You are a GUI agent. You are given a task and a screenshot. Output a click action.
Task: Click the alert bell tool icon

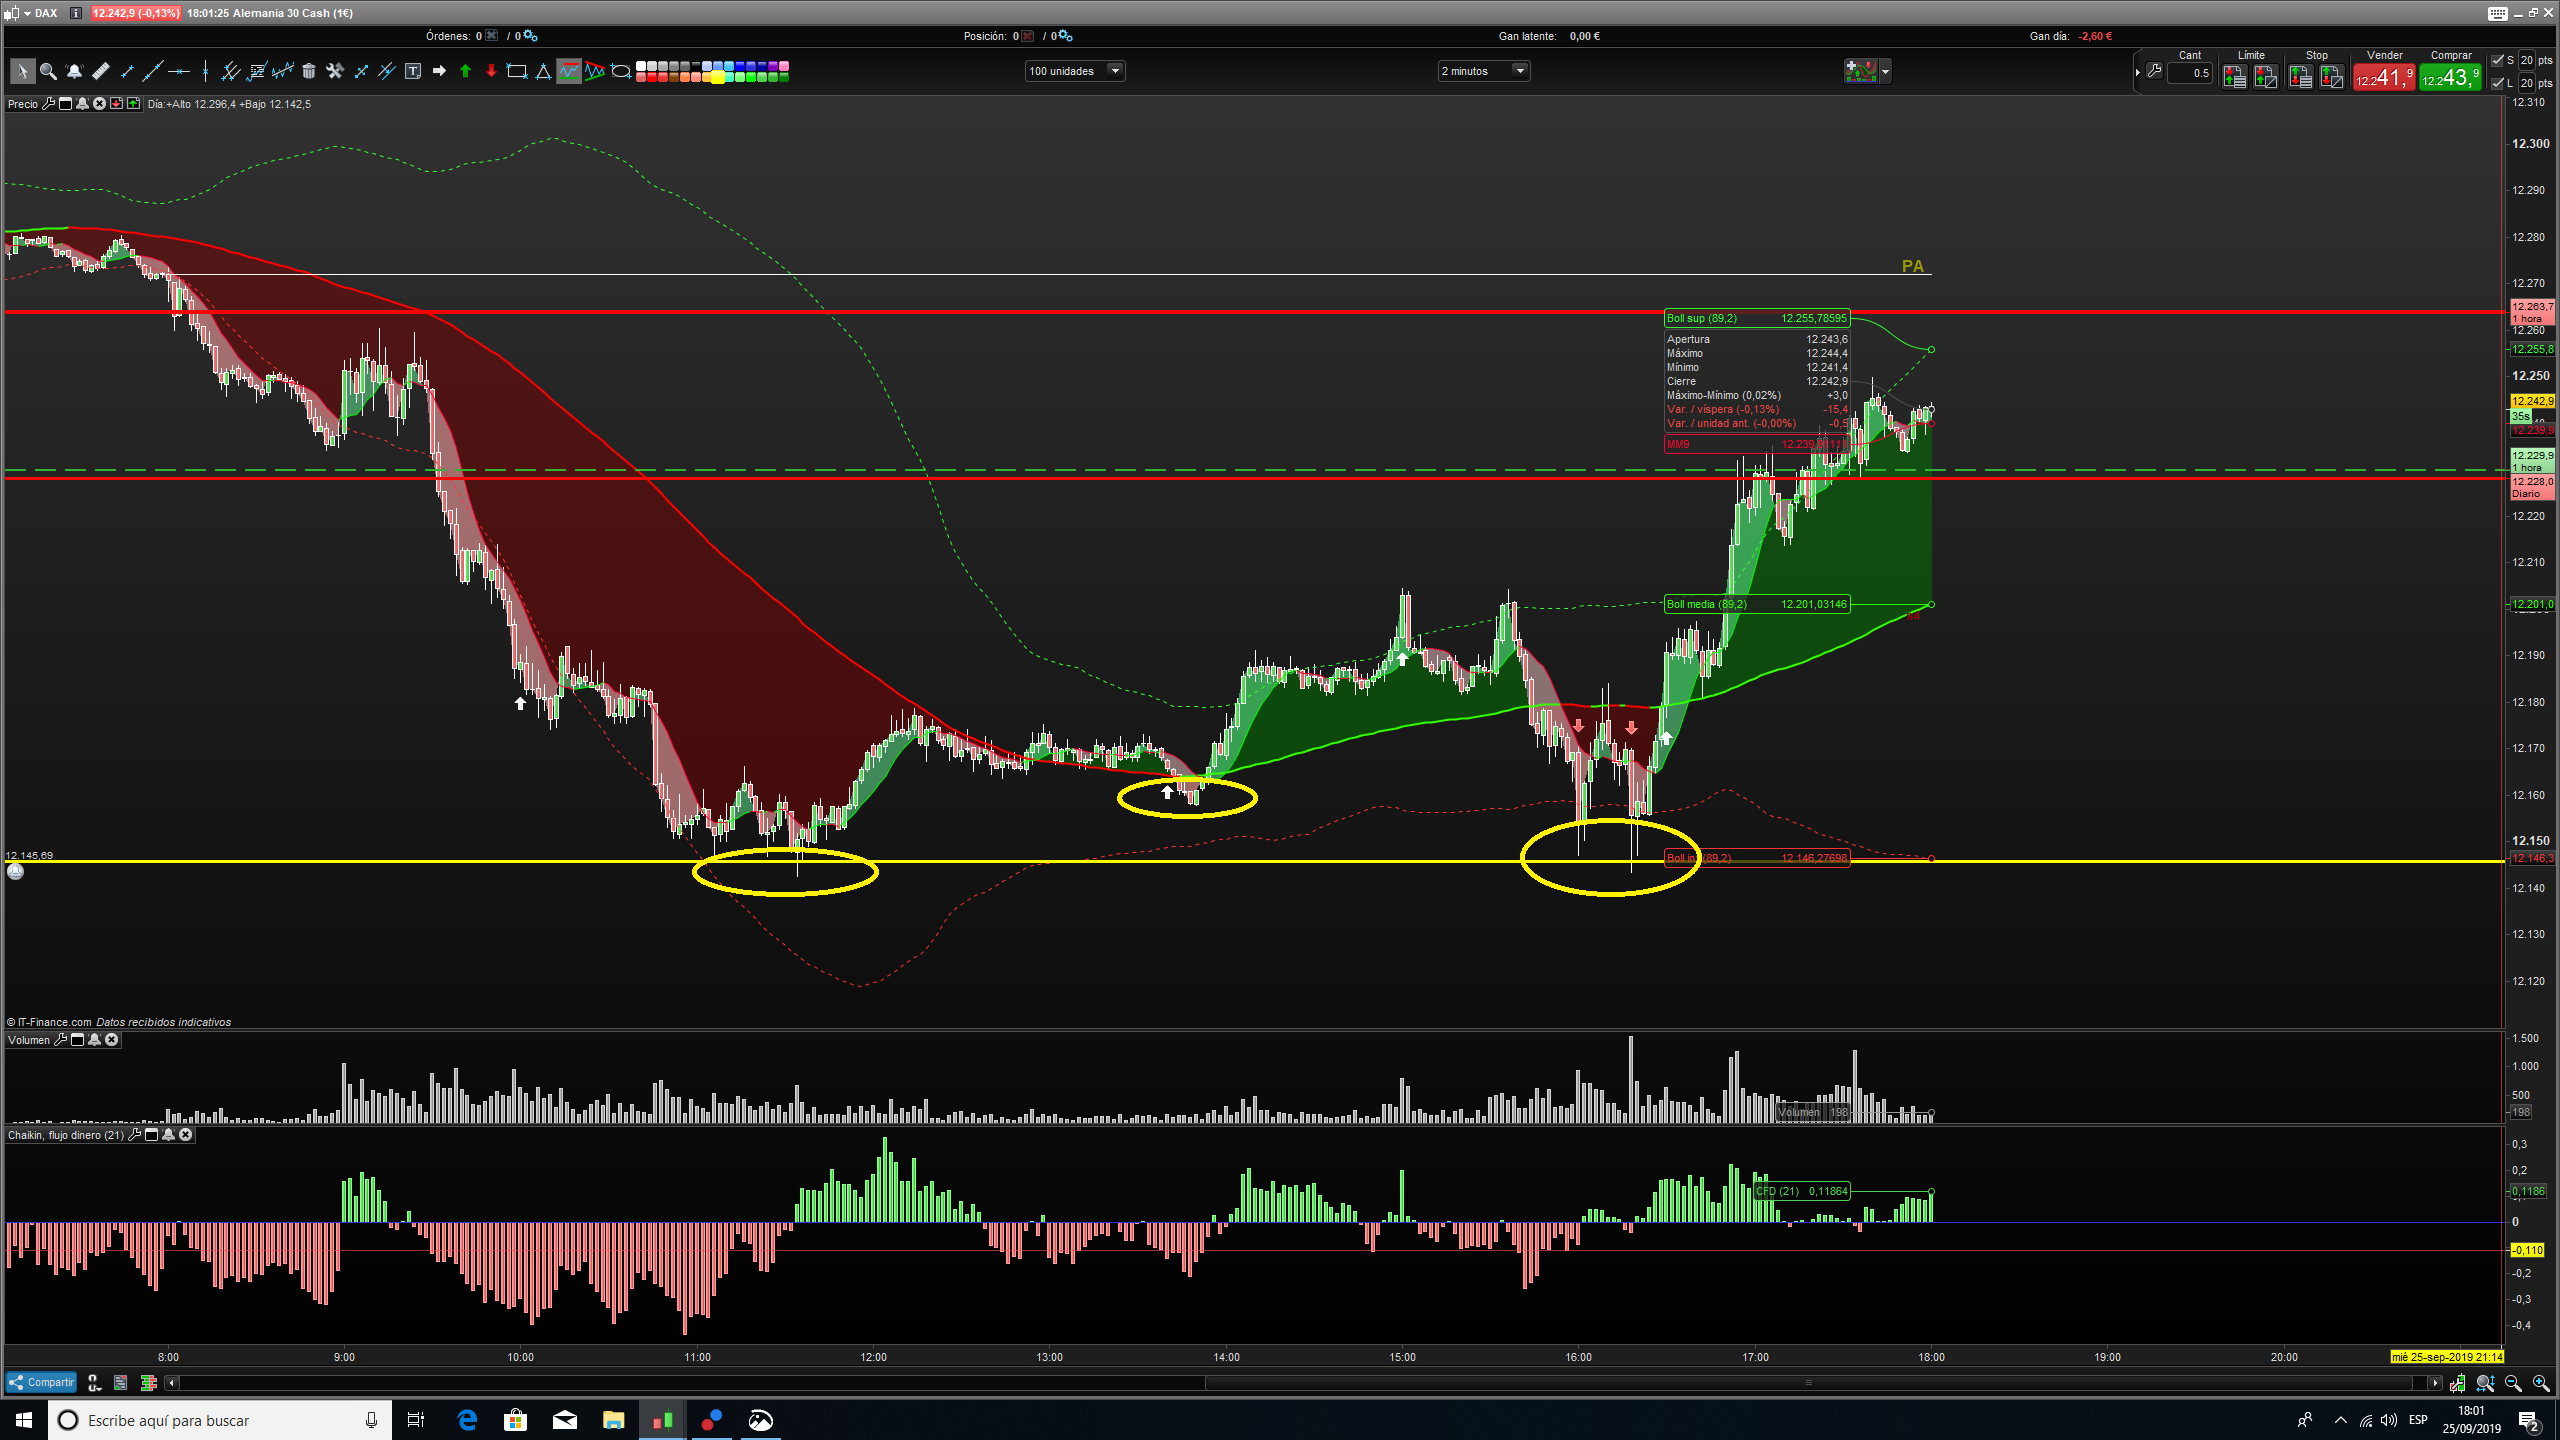[x=74, y=71]
